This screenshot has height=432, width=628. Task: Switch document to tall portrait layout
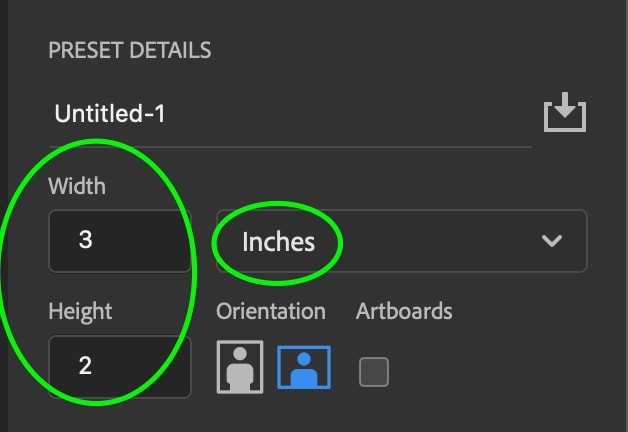pyautogui.click(x=240, y=367)
